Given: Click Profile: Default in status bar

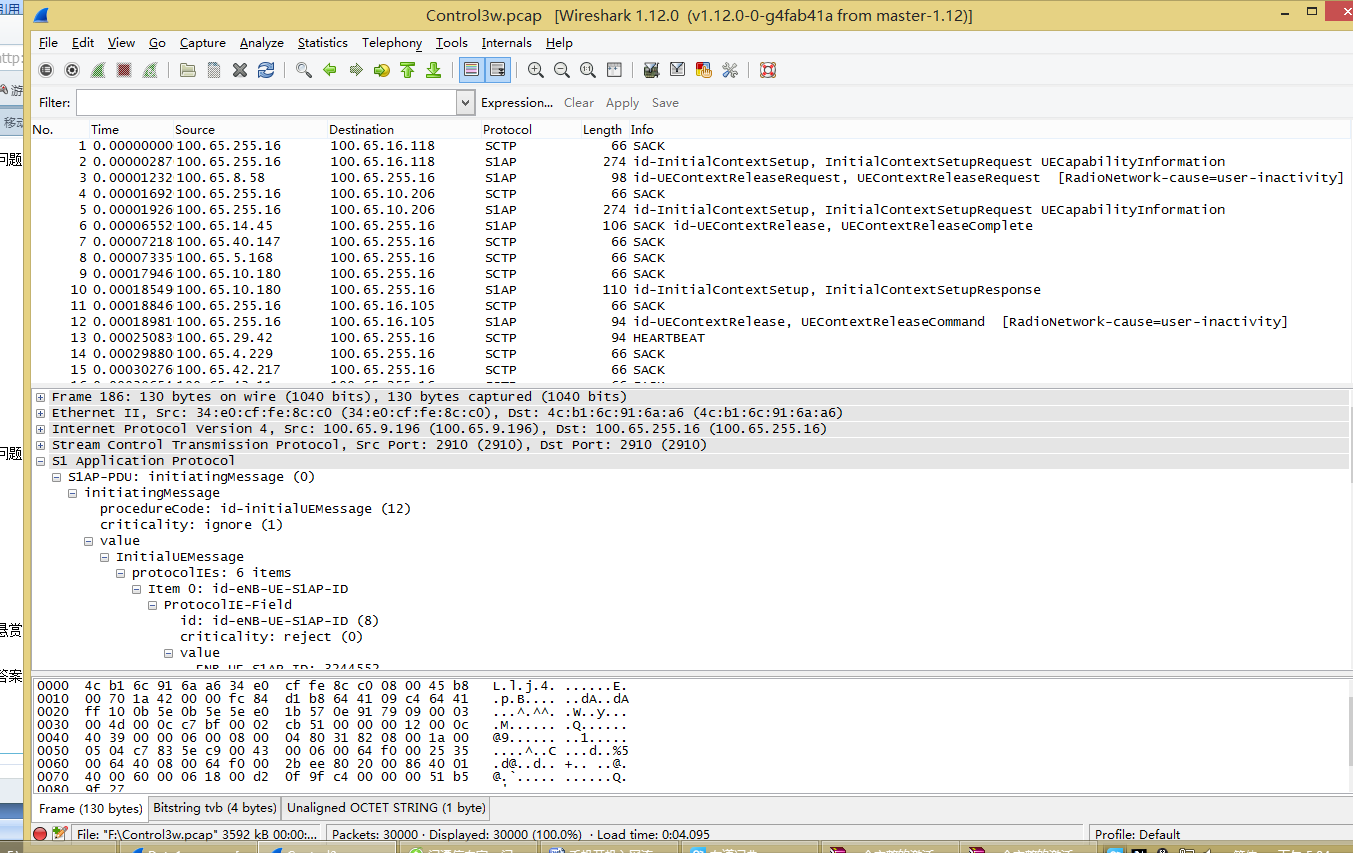Looking at the screenshot, I should (1138, 834).
